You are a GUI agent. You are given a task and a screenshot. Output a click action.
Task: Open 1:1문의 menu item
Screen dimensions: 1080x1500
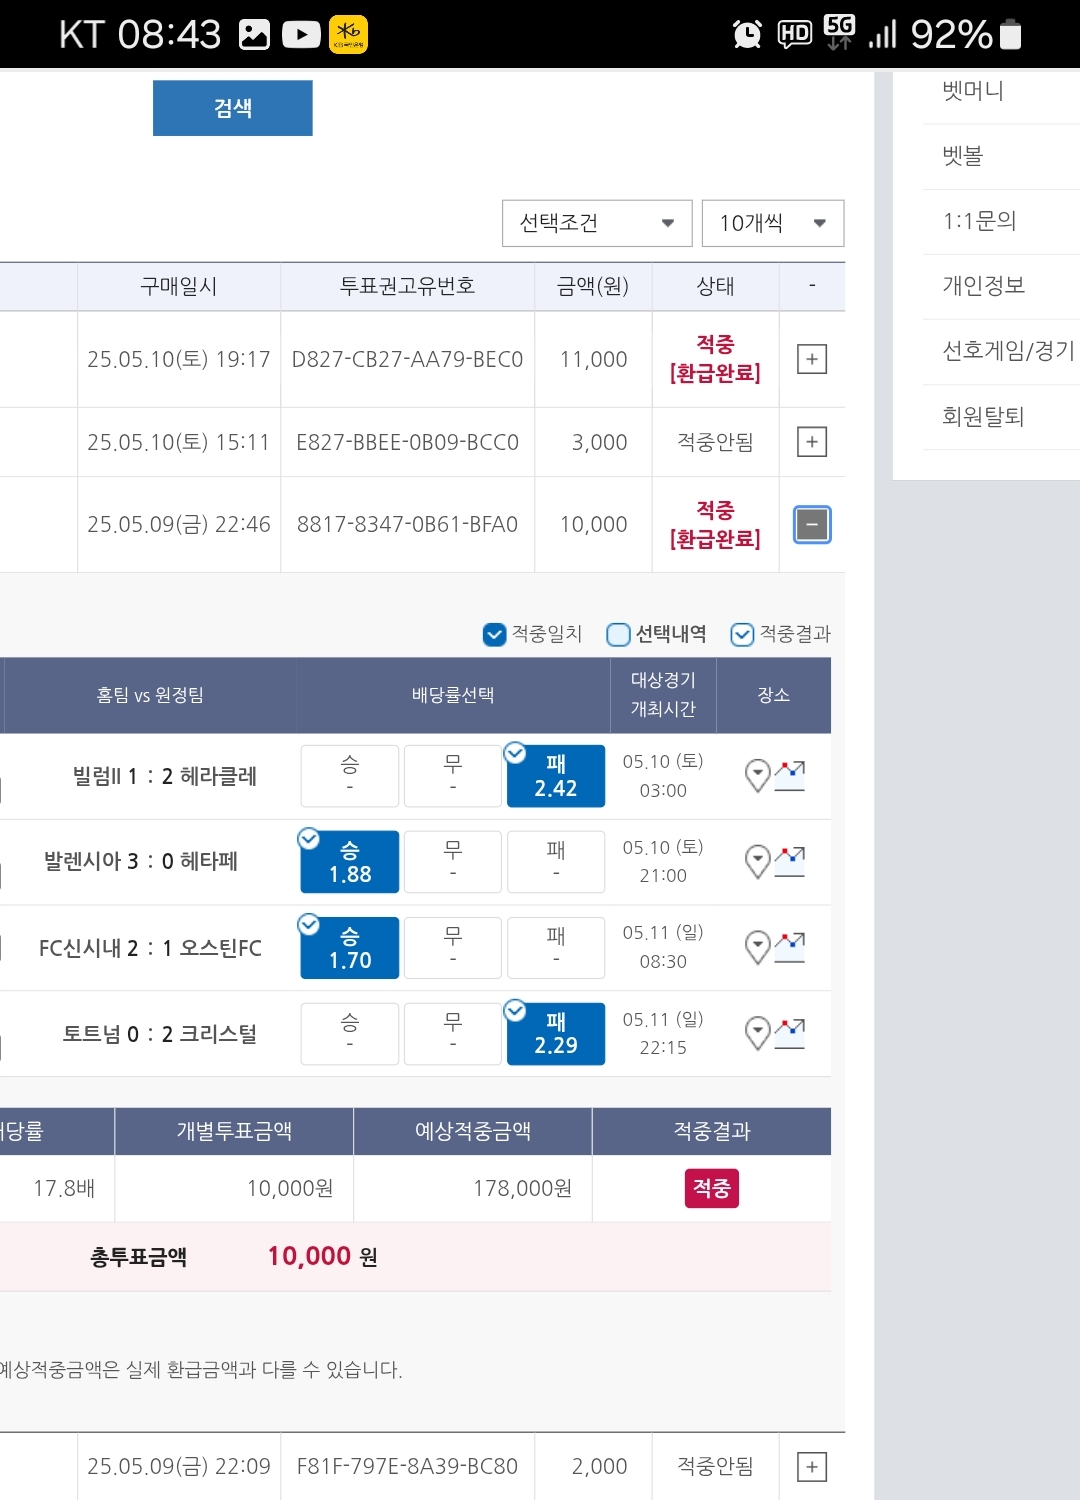pyautogui.click(x=980, y=221)
